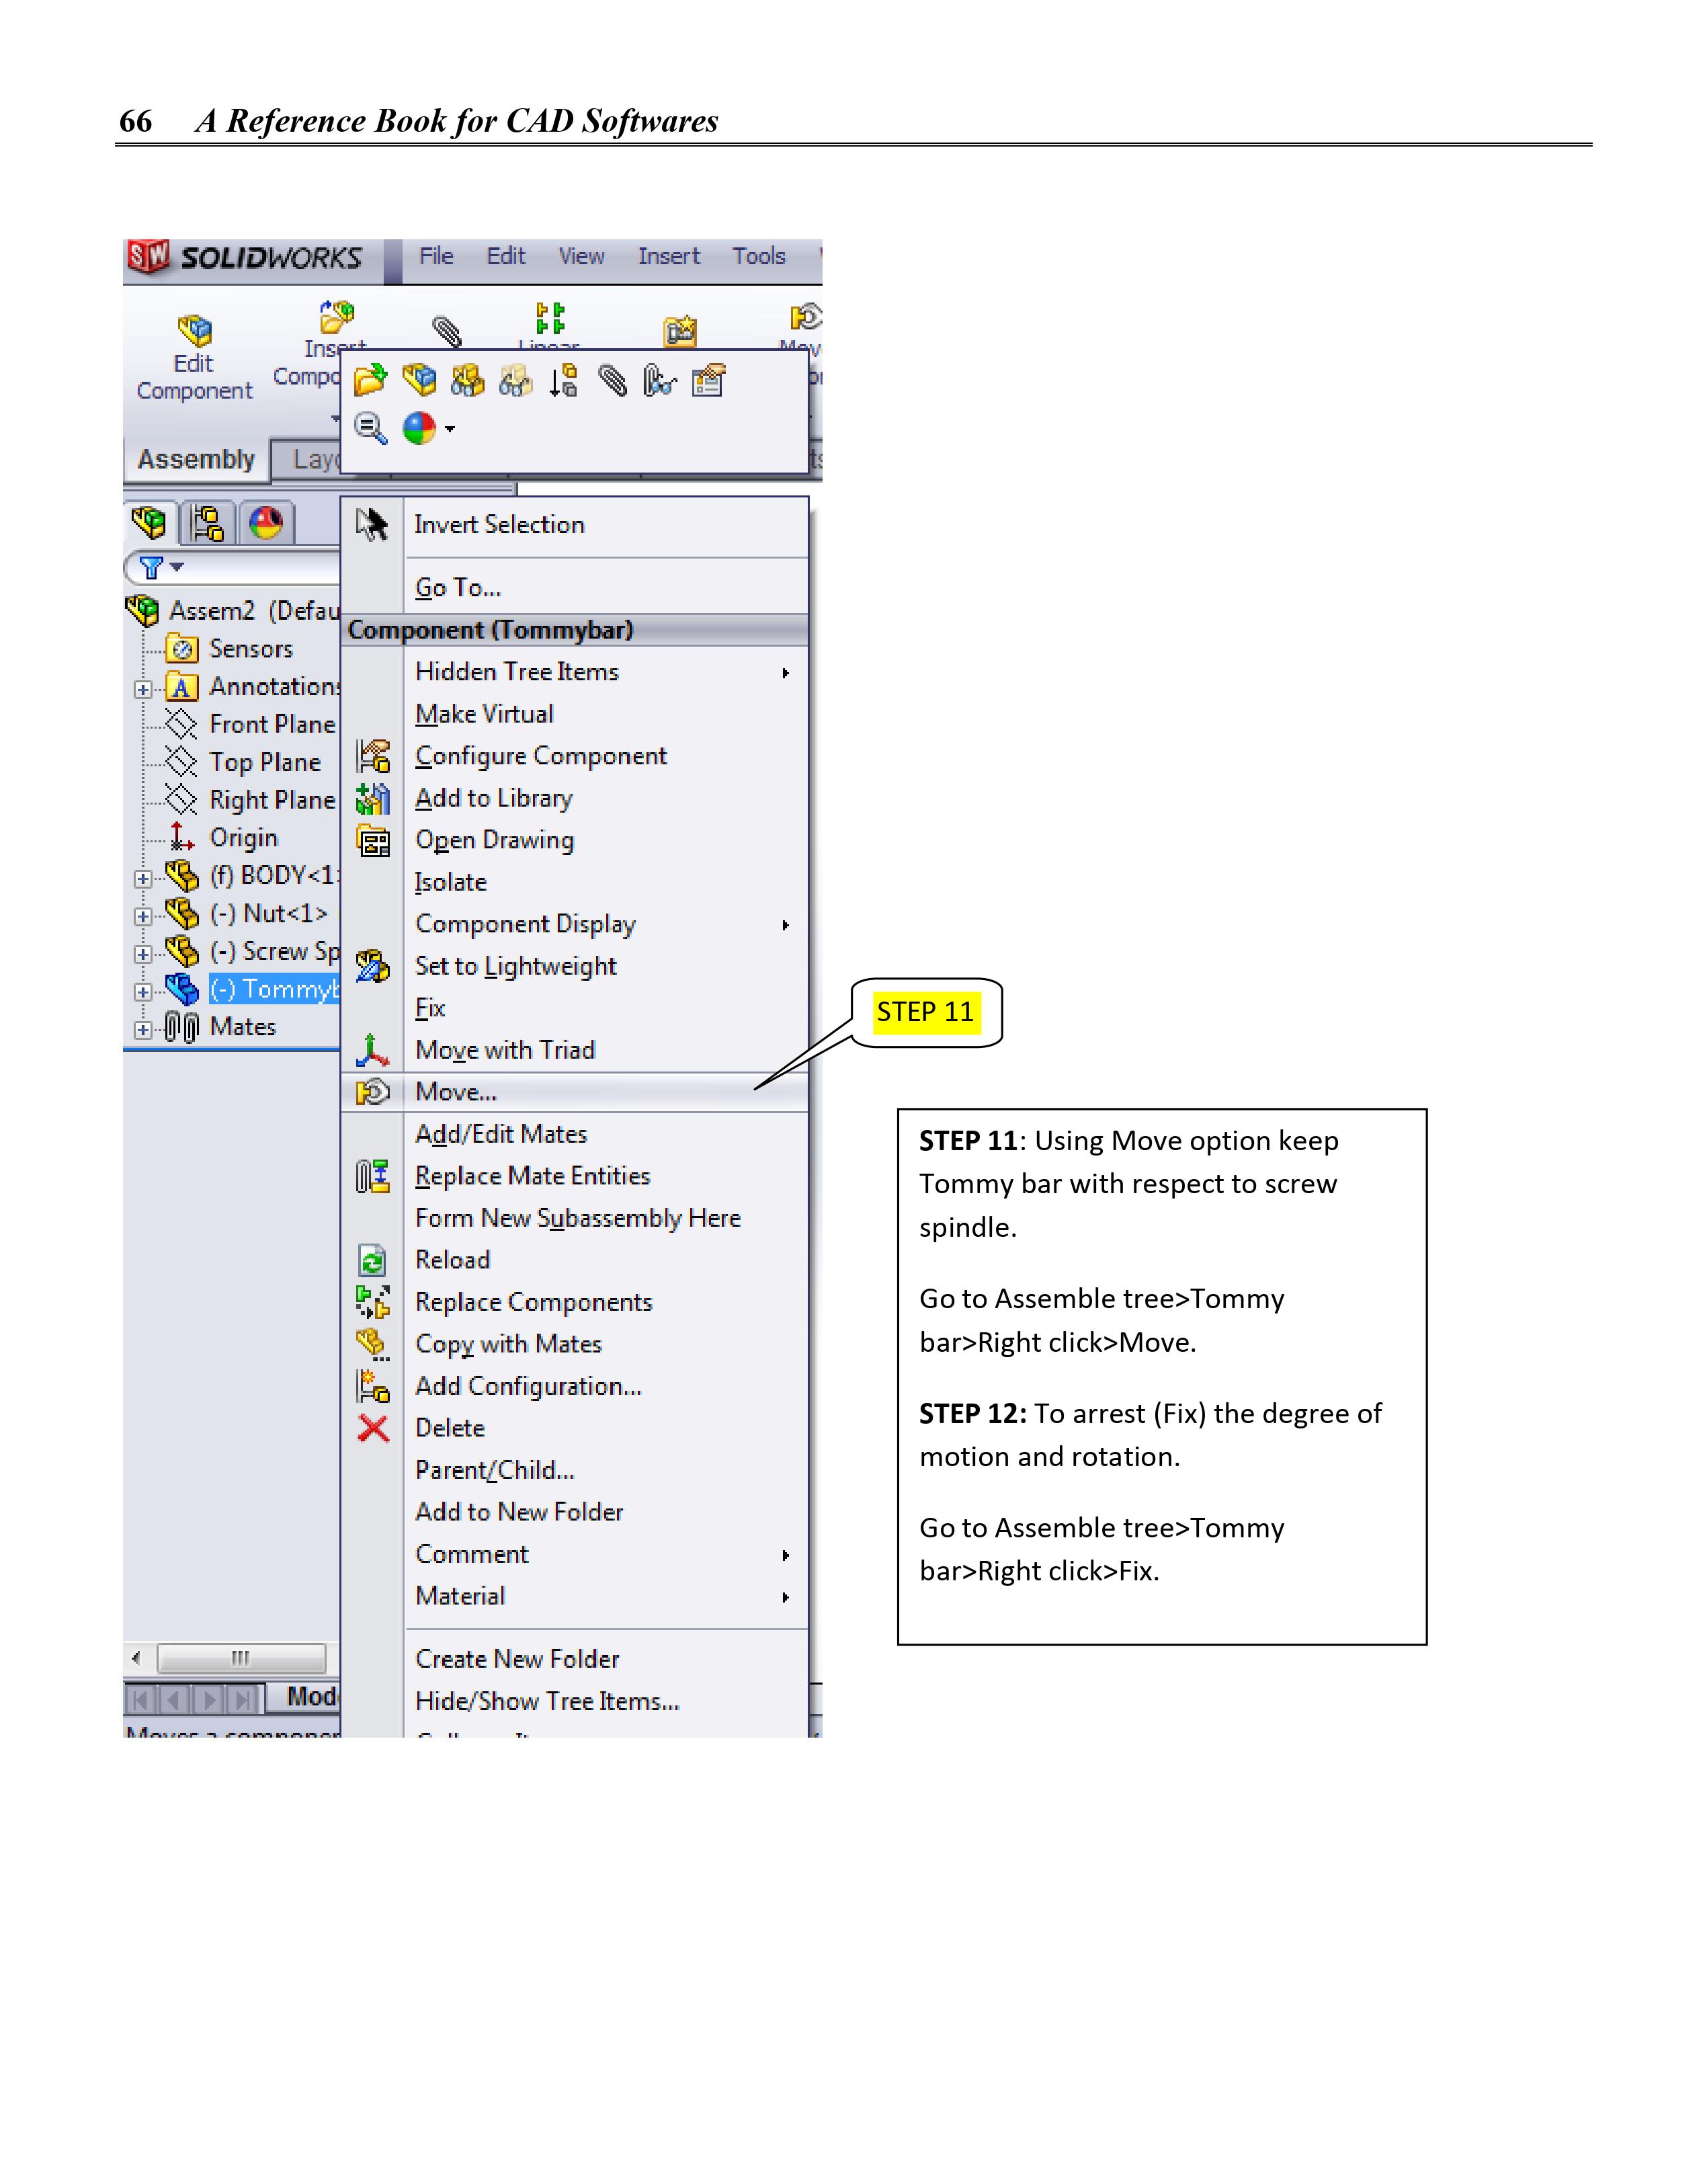Open the FeatureManager design tree tab icon
1707x2184 pixels.
[x=149, y=523]
